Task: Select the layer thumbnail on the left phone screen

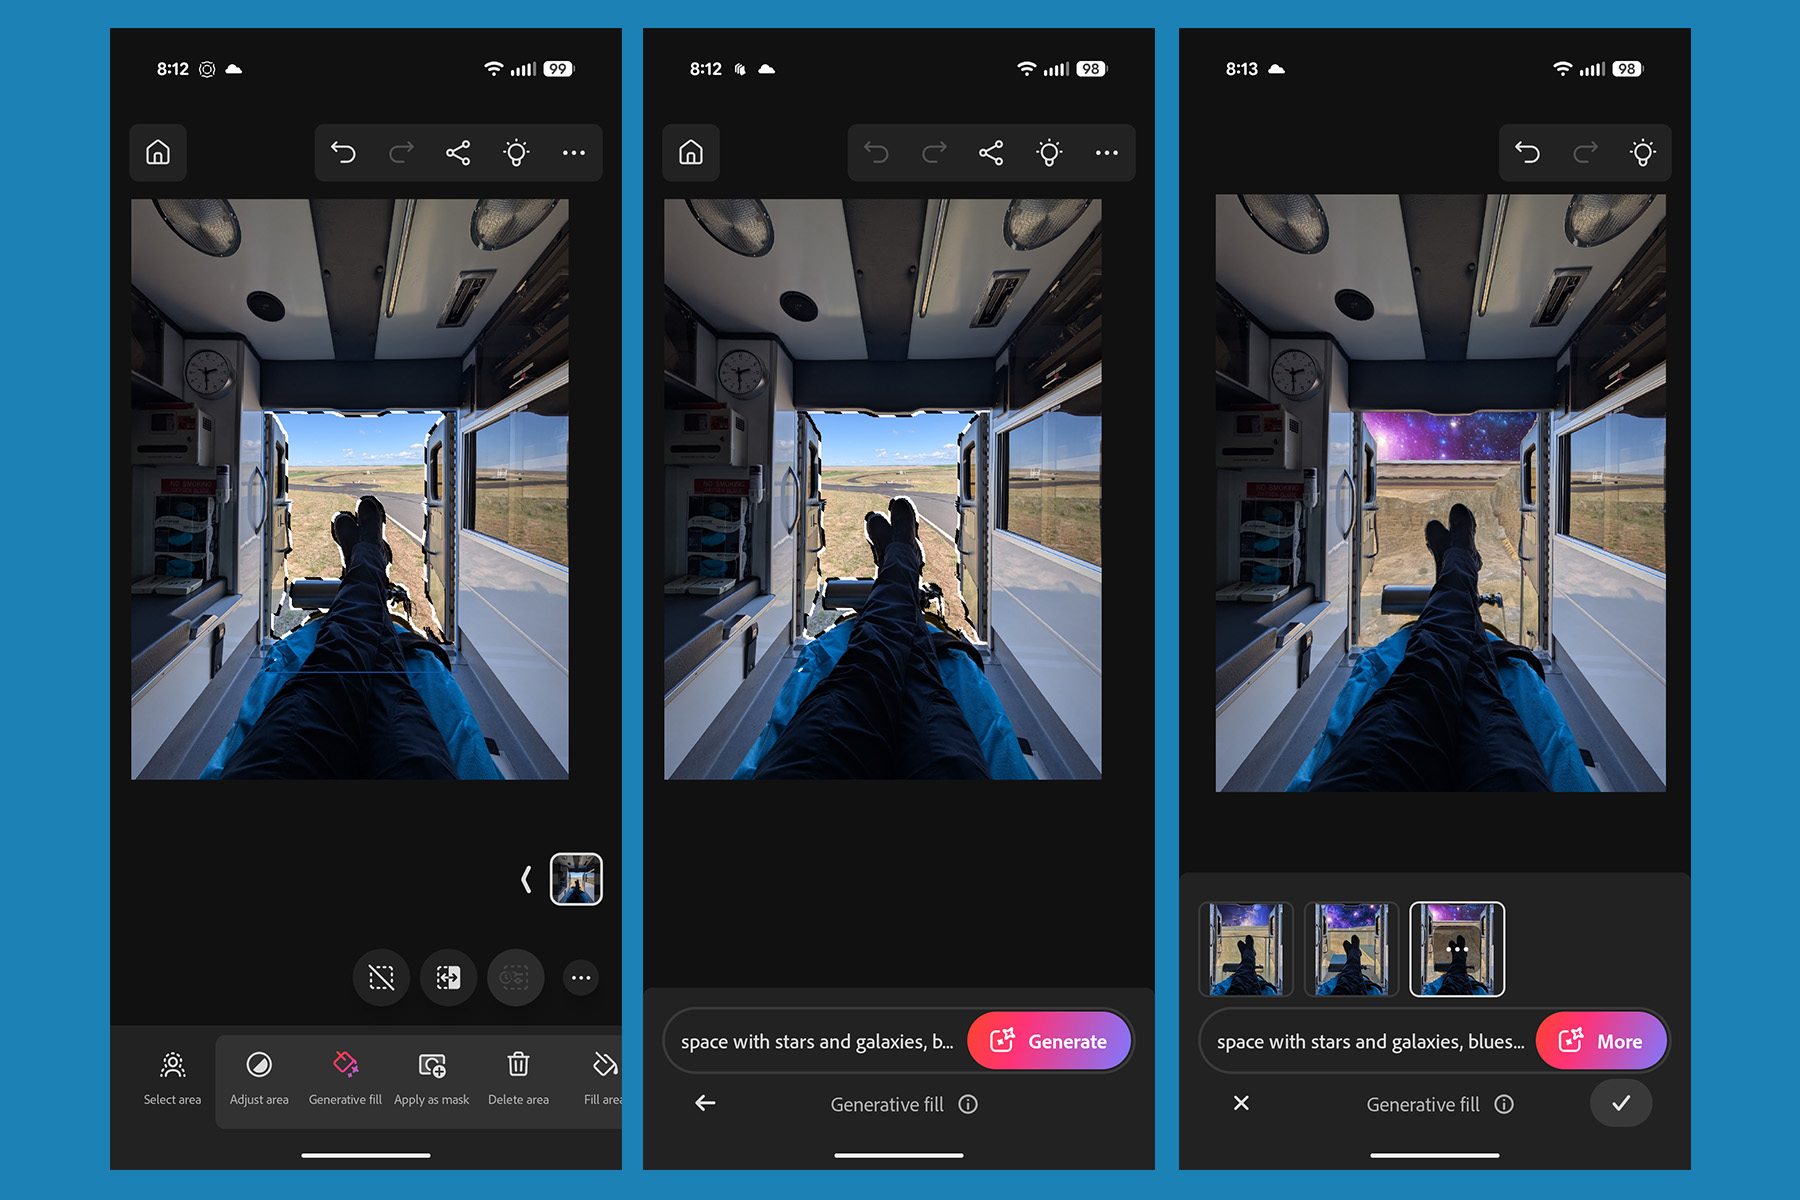Action: (x=576, y=879)
